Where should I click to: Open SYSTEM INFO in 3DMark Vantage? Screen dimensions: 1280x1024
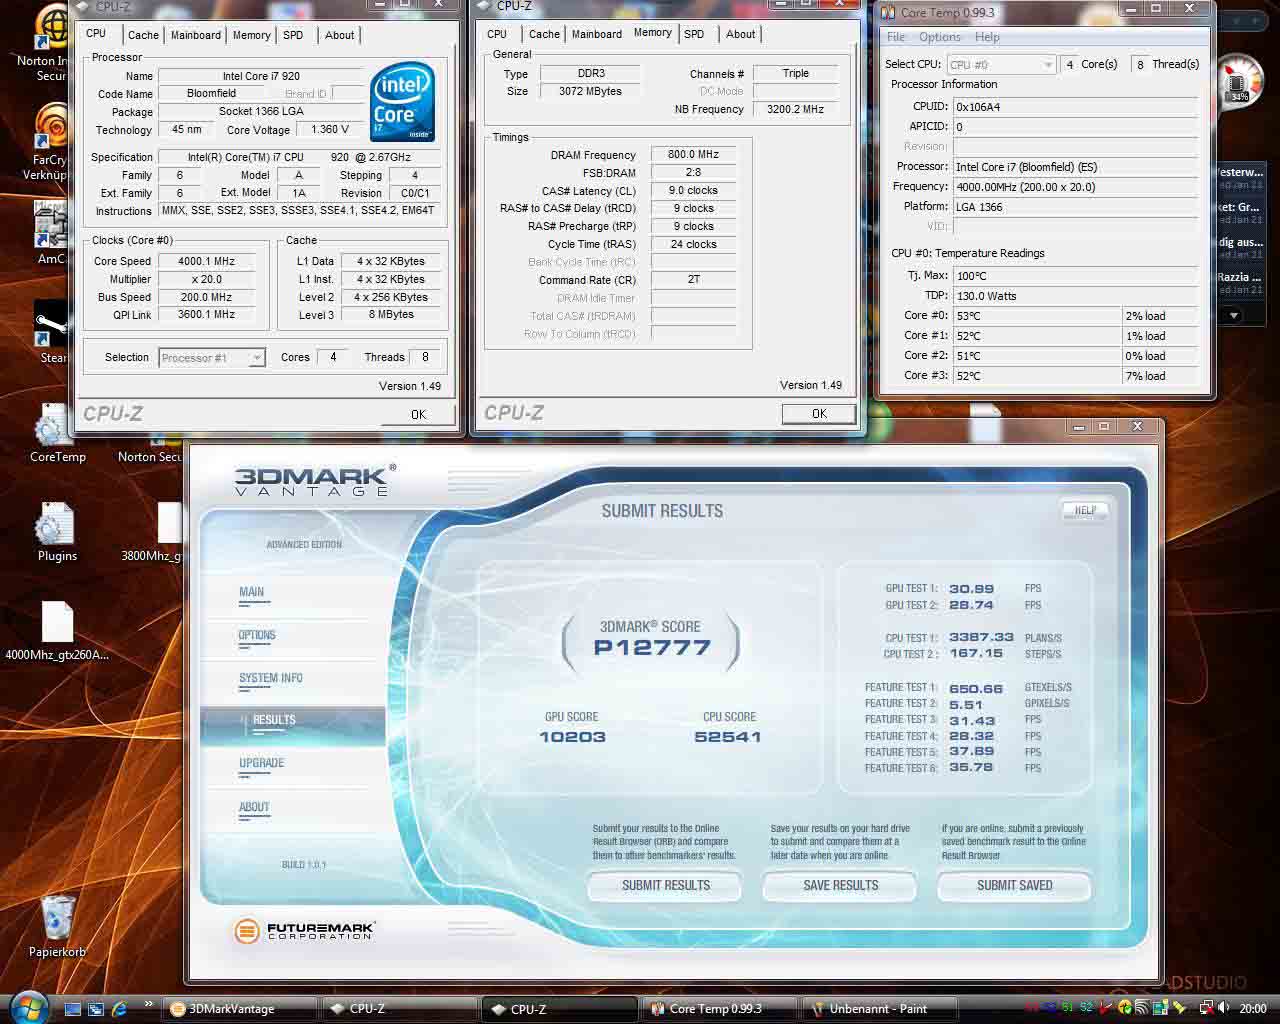271,678
